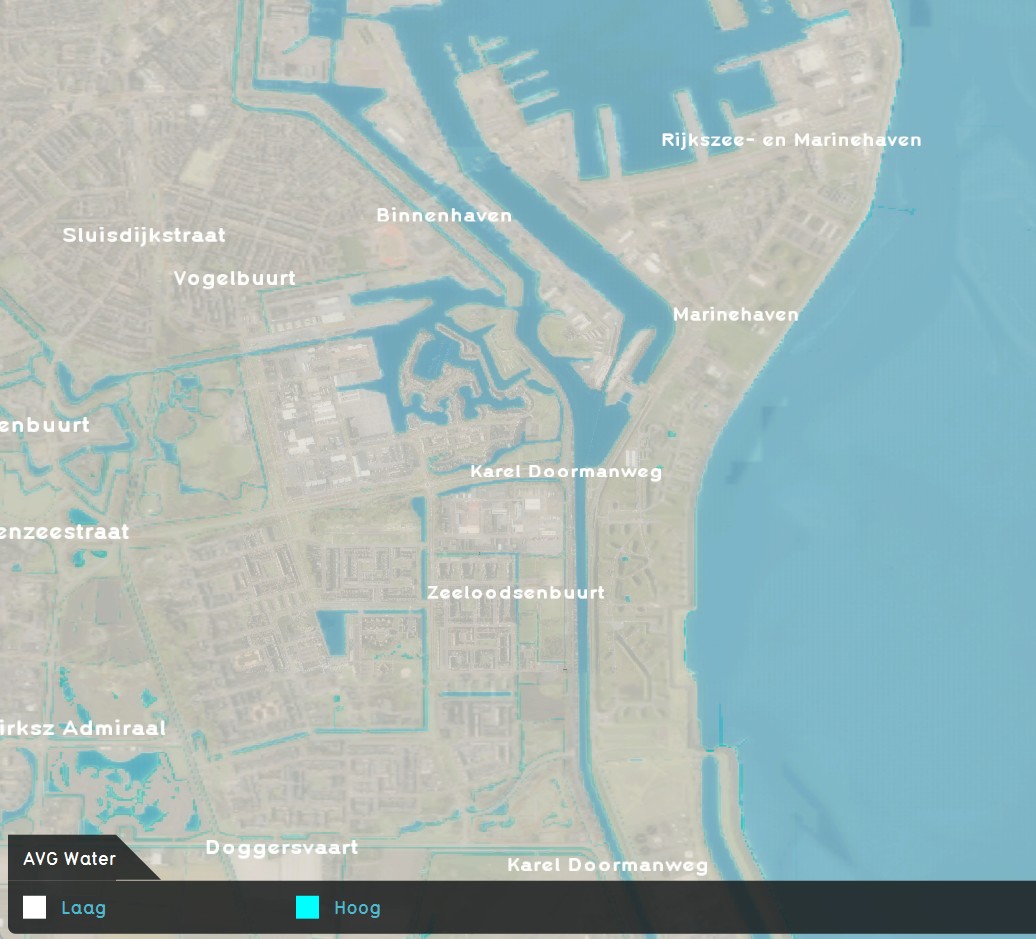Click the AVG Water legend tab
The height and width of the screenshot is (939, 1036).
tap(70, 859)
